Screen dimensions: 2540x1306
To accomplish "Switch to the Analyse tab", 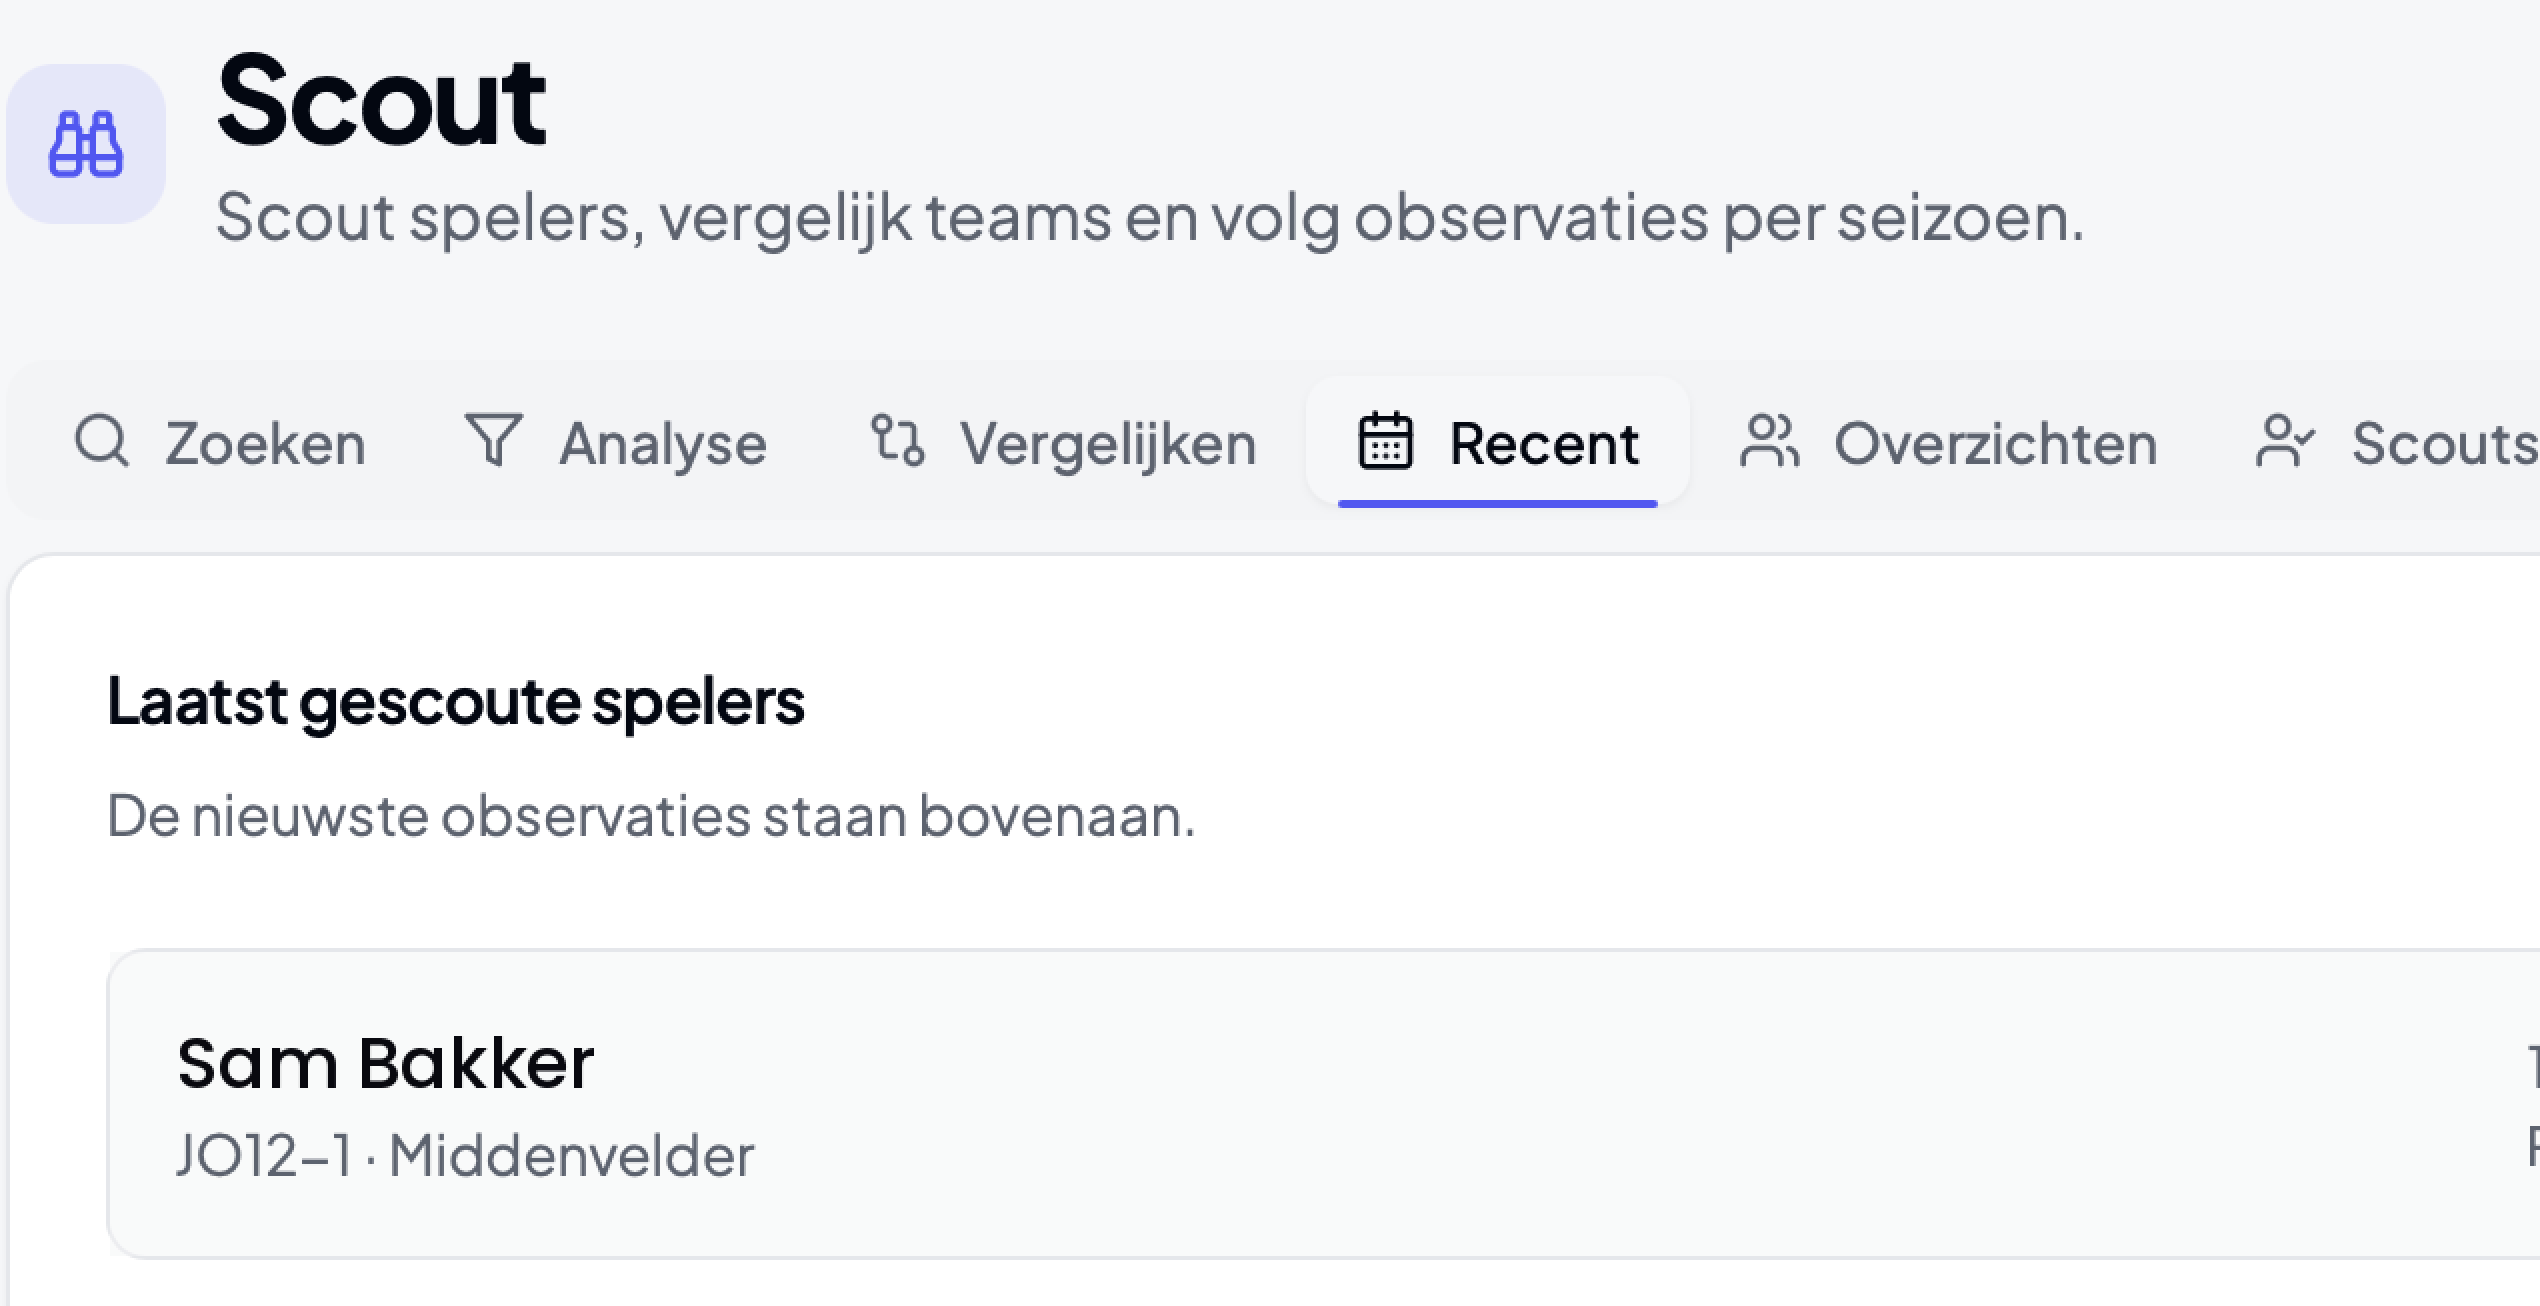I will (616, 442).
